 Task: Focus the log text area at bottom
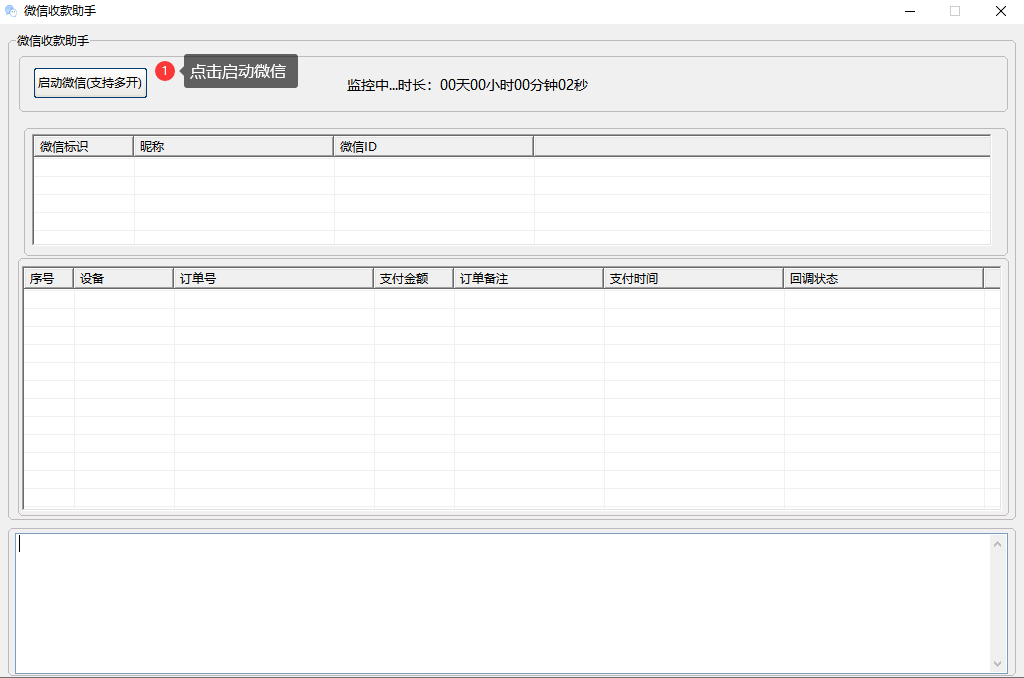502,604
